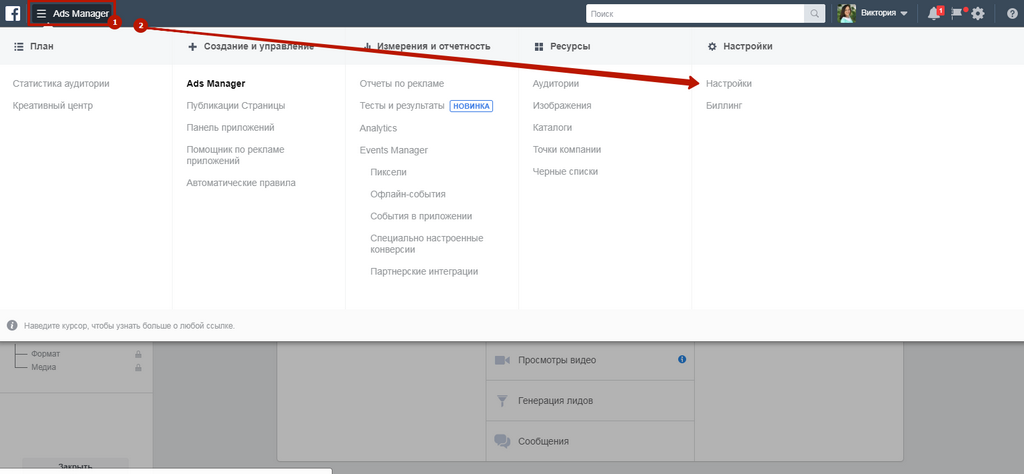The width and height of the screenshot is (1024, 474).
Task: Click the Настройки column heading with gear
Action: tap(740, 46)
